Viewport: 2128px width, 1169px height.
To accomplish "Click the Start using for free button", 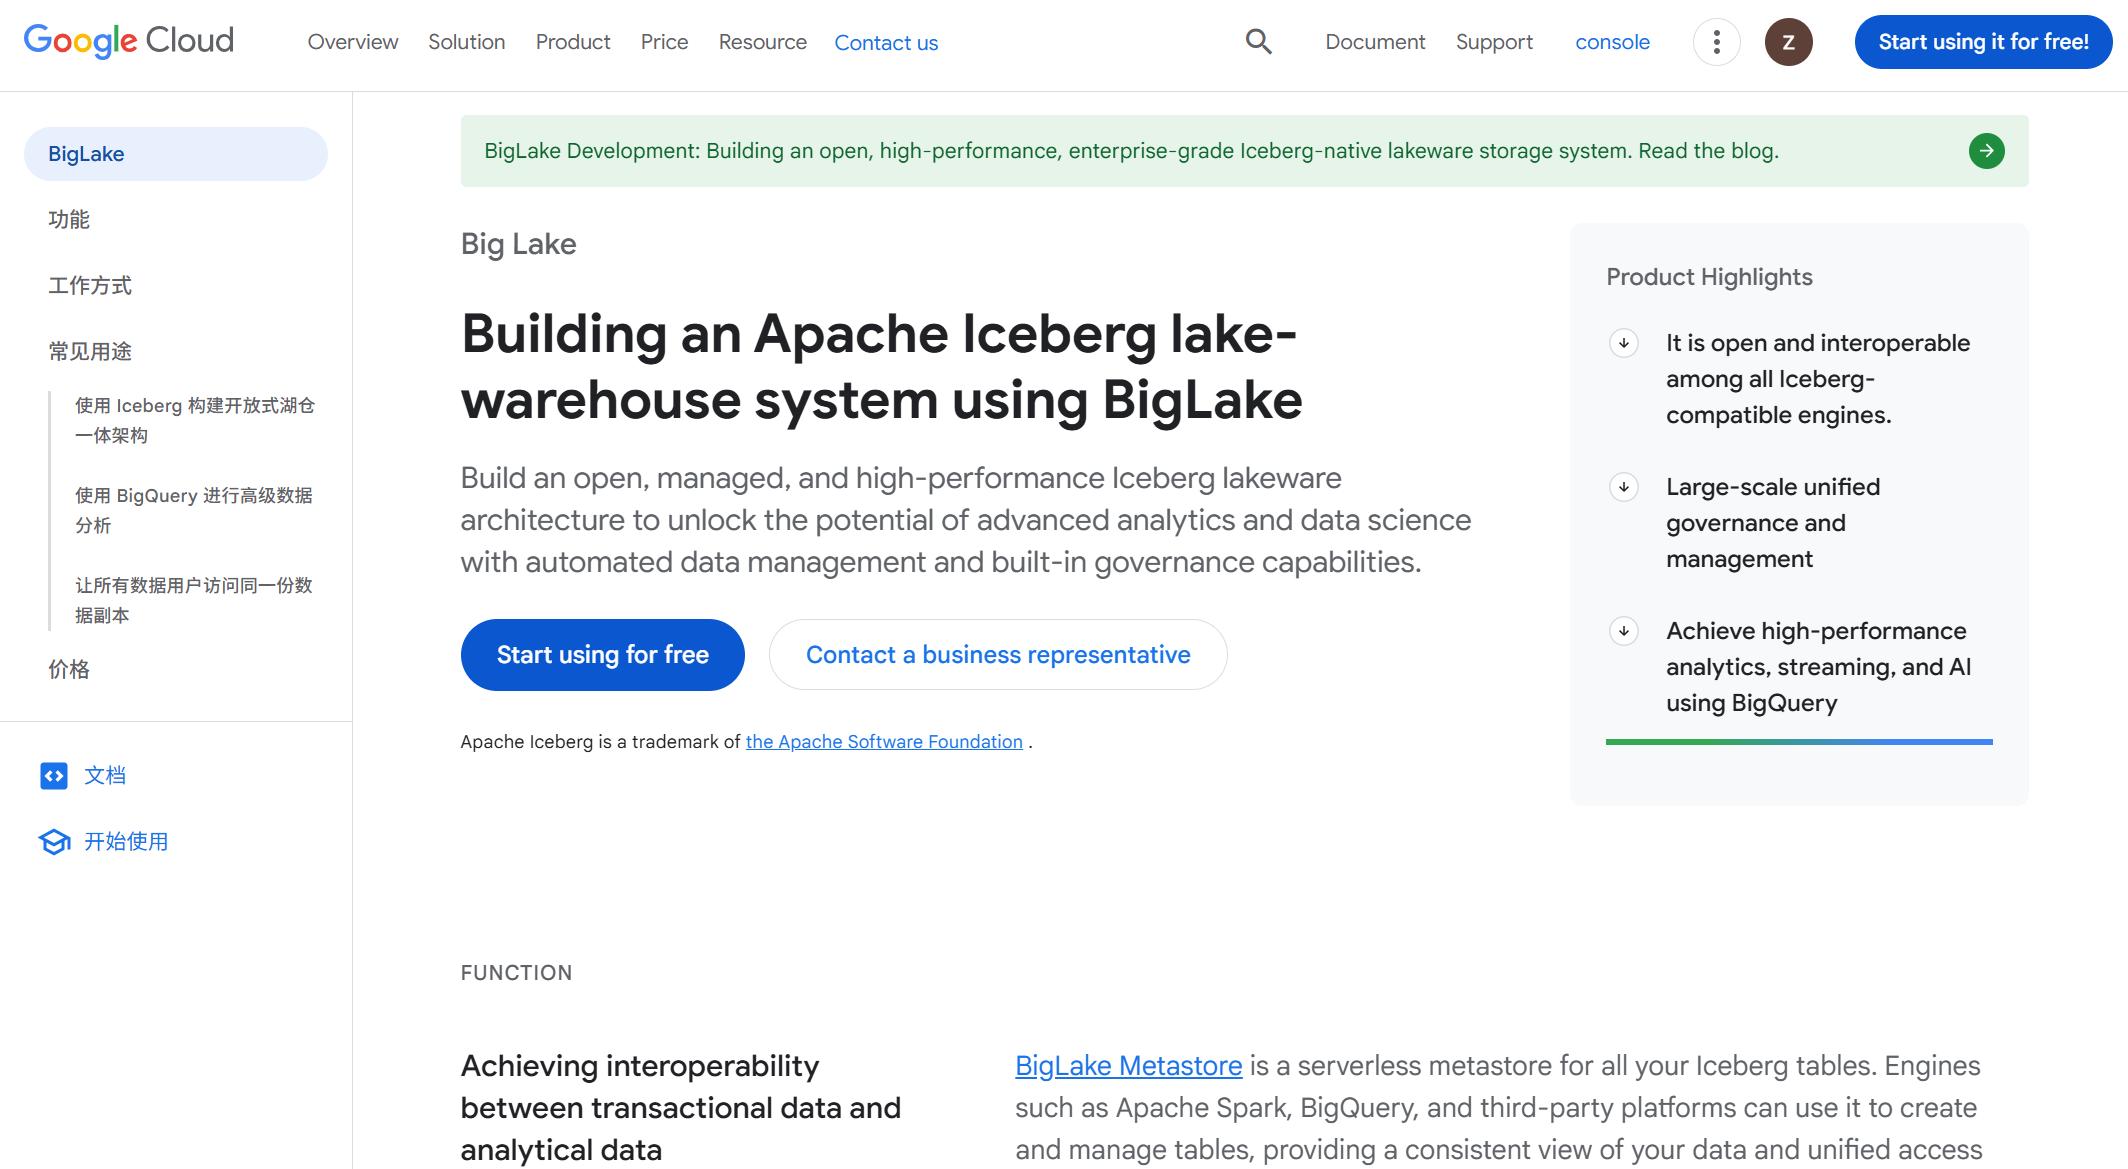I will coord(601,654).
